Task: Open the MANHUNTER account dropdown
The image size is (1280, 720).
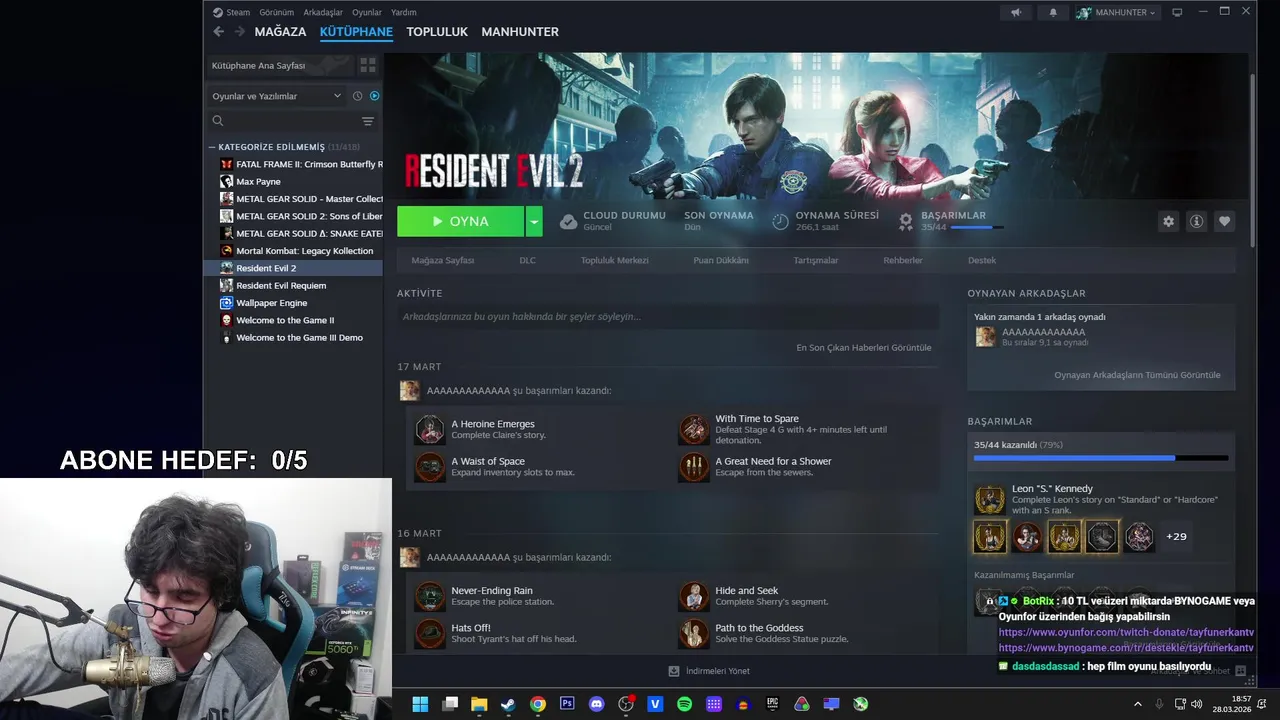Action: [1116, 13]
